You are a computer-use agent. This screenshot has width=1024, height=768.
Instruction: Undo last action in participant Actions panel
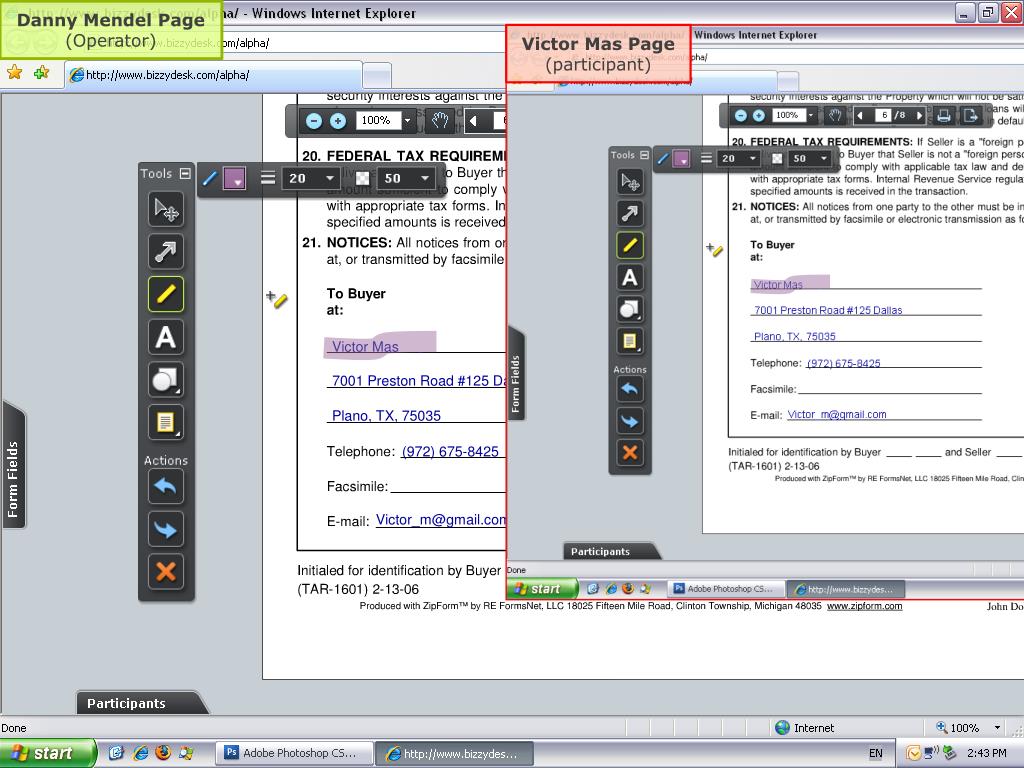(x=630, y=389)
